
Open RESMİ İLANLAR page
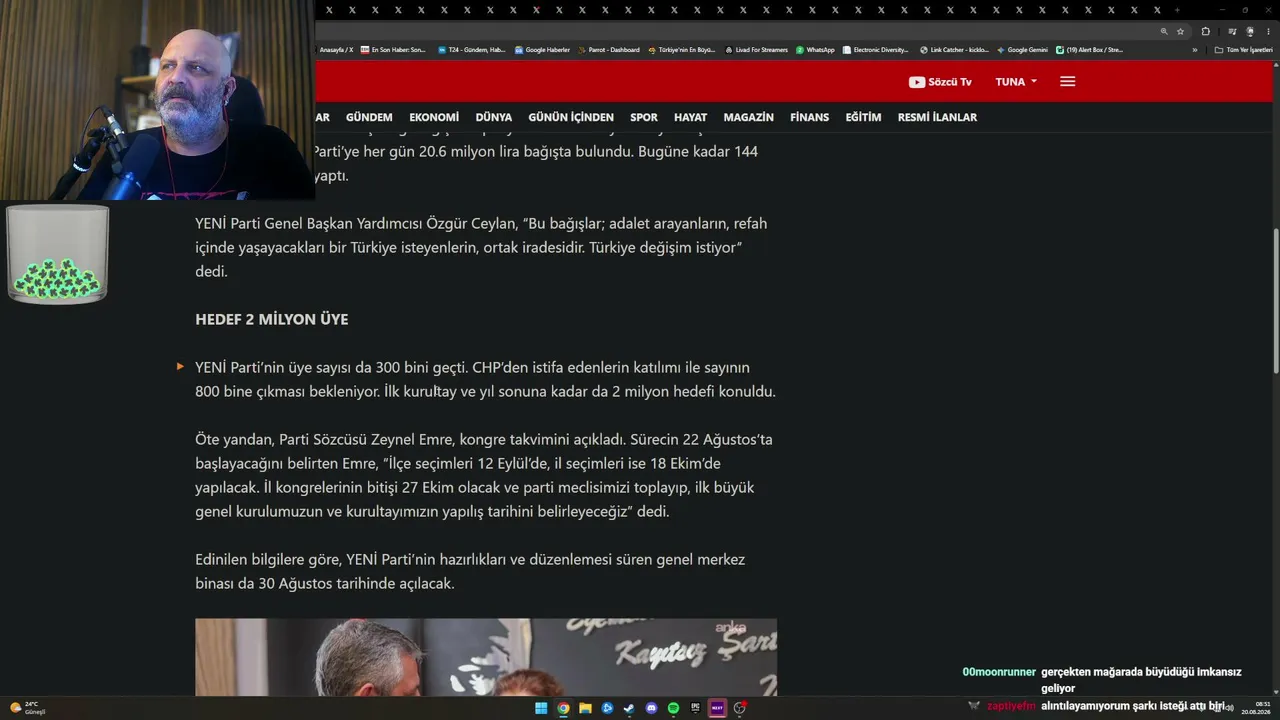click(937, 117)
